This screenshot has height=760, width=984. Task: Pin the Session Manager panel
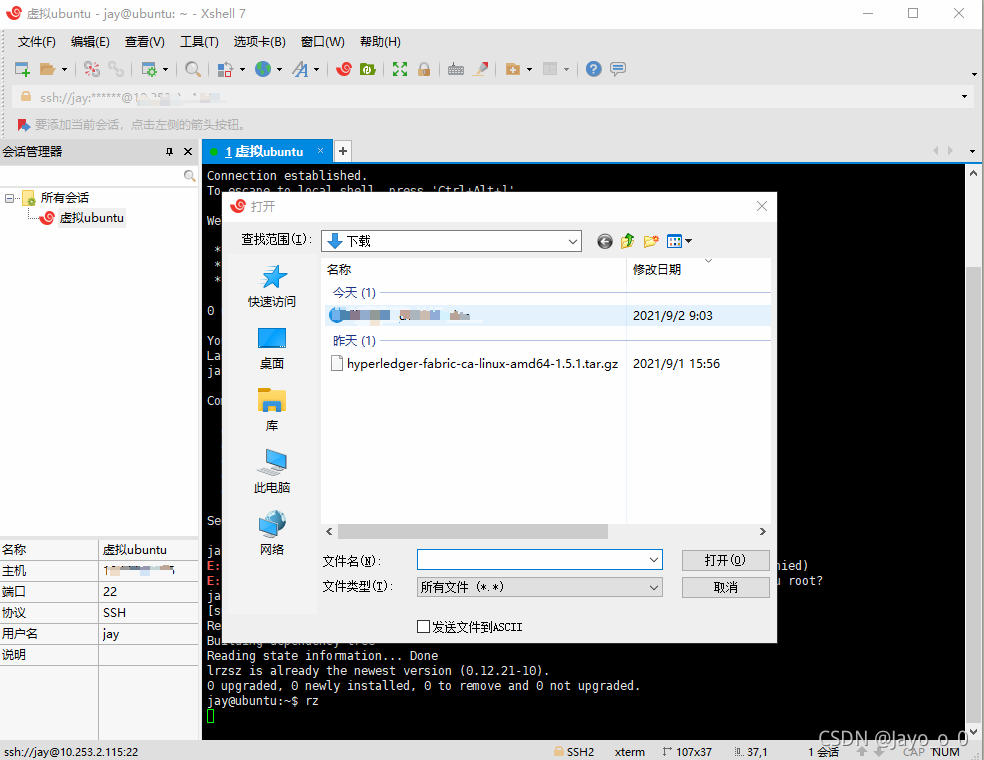click(x=169, y=152)
